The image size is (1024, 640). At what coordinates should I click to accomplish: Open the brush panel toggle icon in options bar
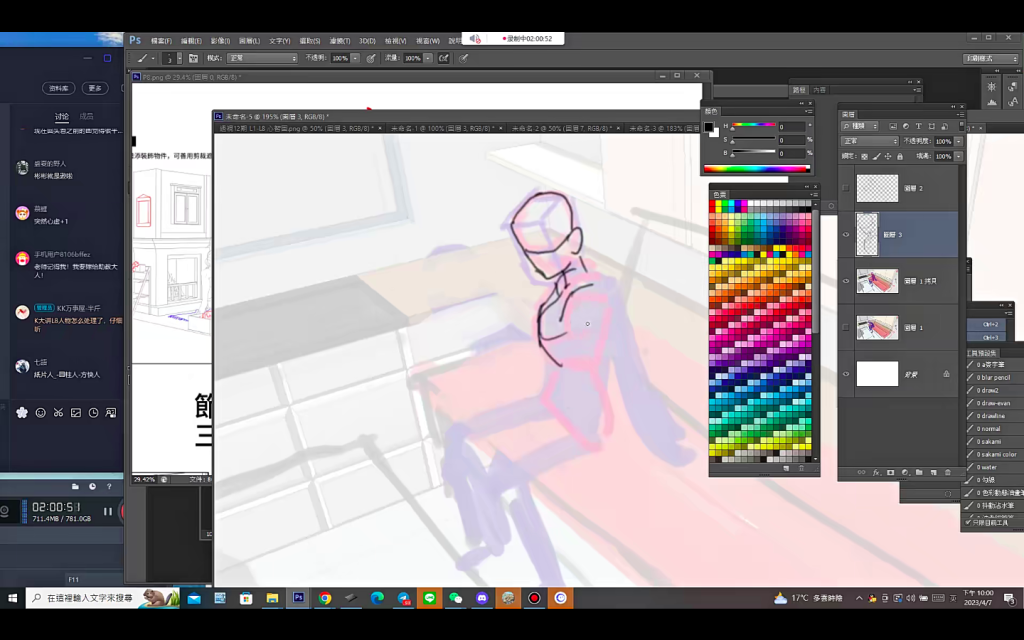click(194, 58)
